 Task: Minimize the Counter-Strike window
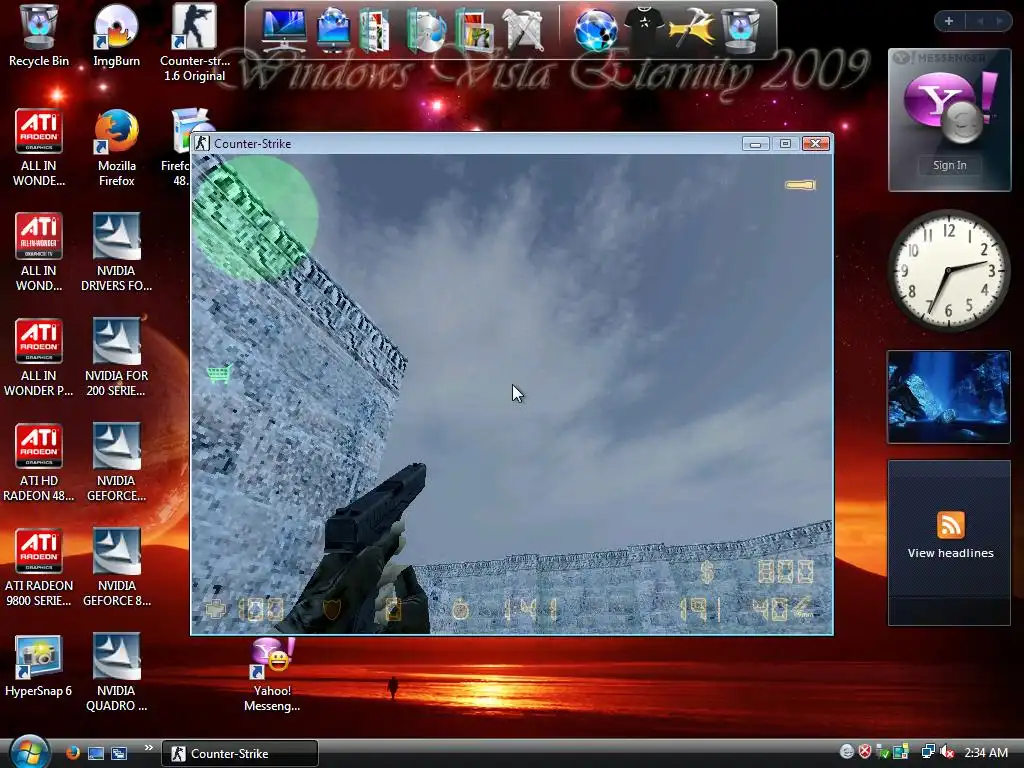[x=756, y=144]
